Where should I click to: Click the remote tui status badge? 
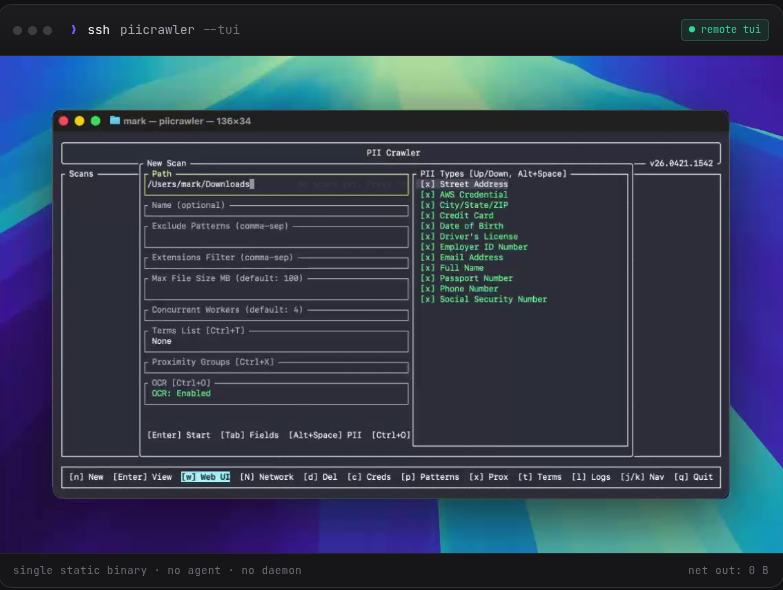(x=725, y=29)
